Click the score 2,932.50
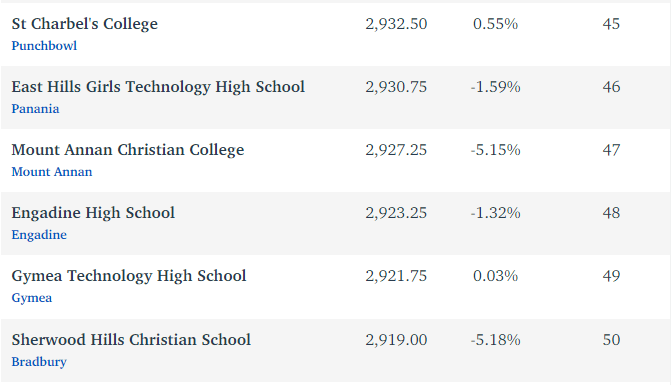This screenshot has width=671, height=385. pos(396,24)
